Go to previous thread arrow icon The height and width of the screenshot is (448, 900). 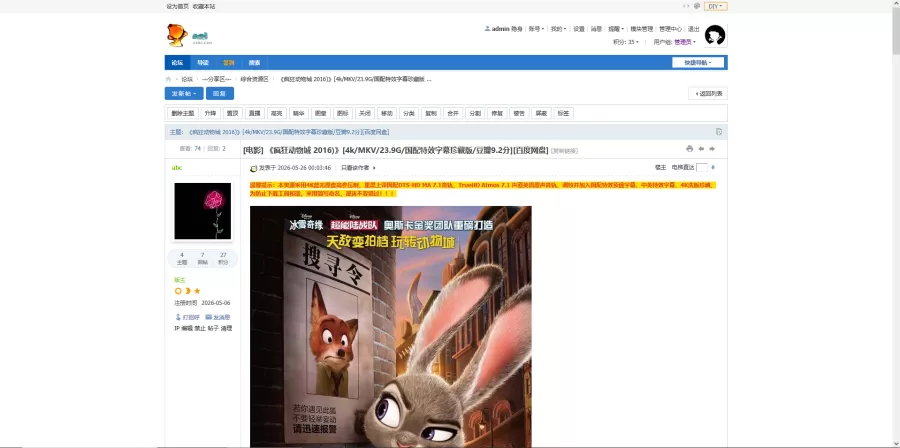tap(701, 149)
